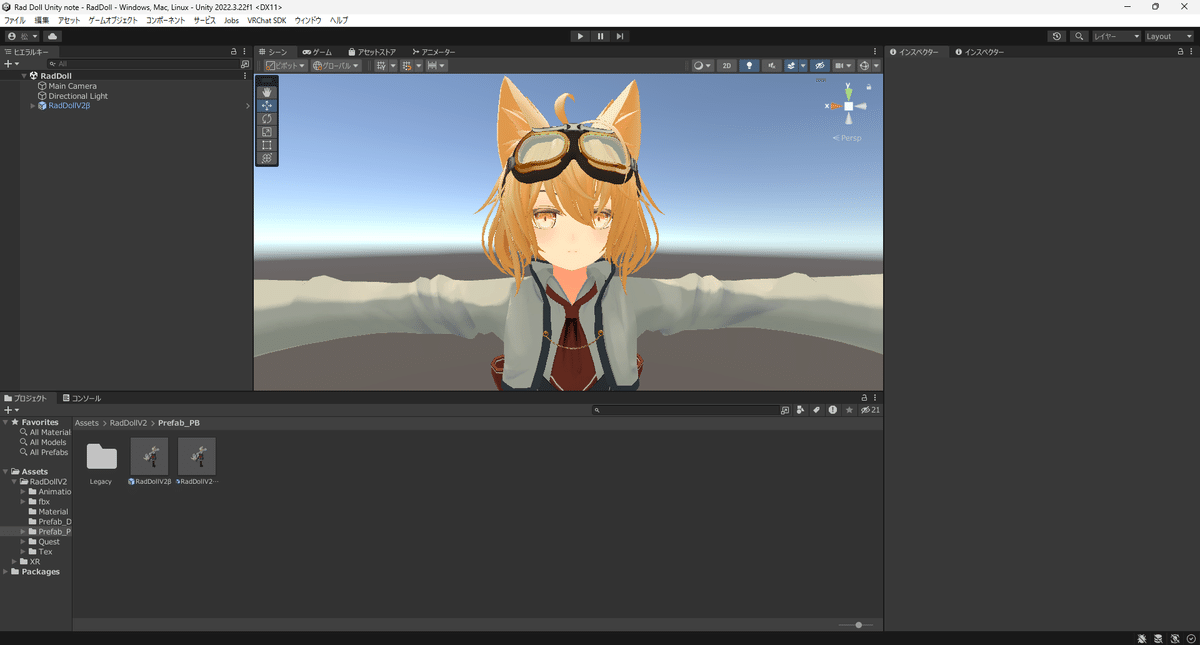The width and height of the screenshot is (1200, 645).
Task: Collapse the RadDoll scene in Hierarchy
Action: point(24,75)
